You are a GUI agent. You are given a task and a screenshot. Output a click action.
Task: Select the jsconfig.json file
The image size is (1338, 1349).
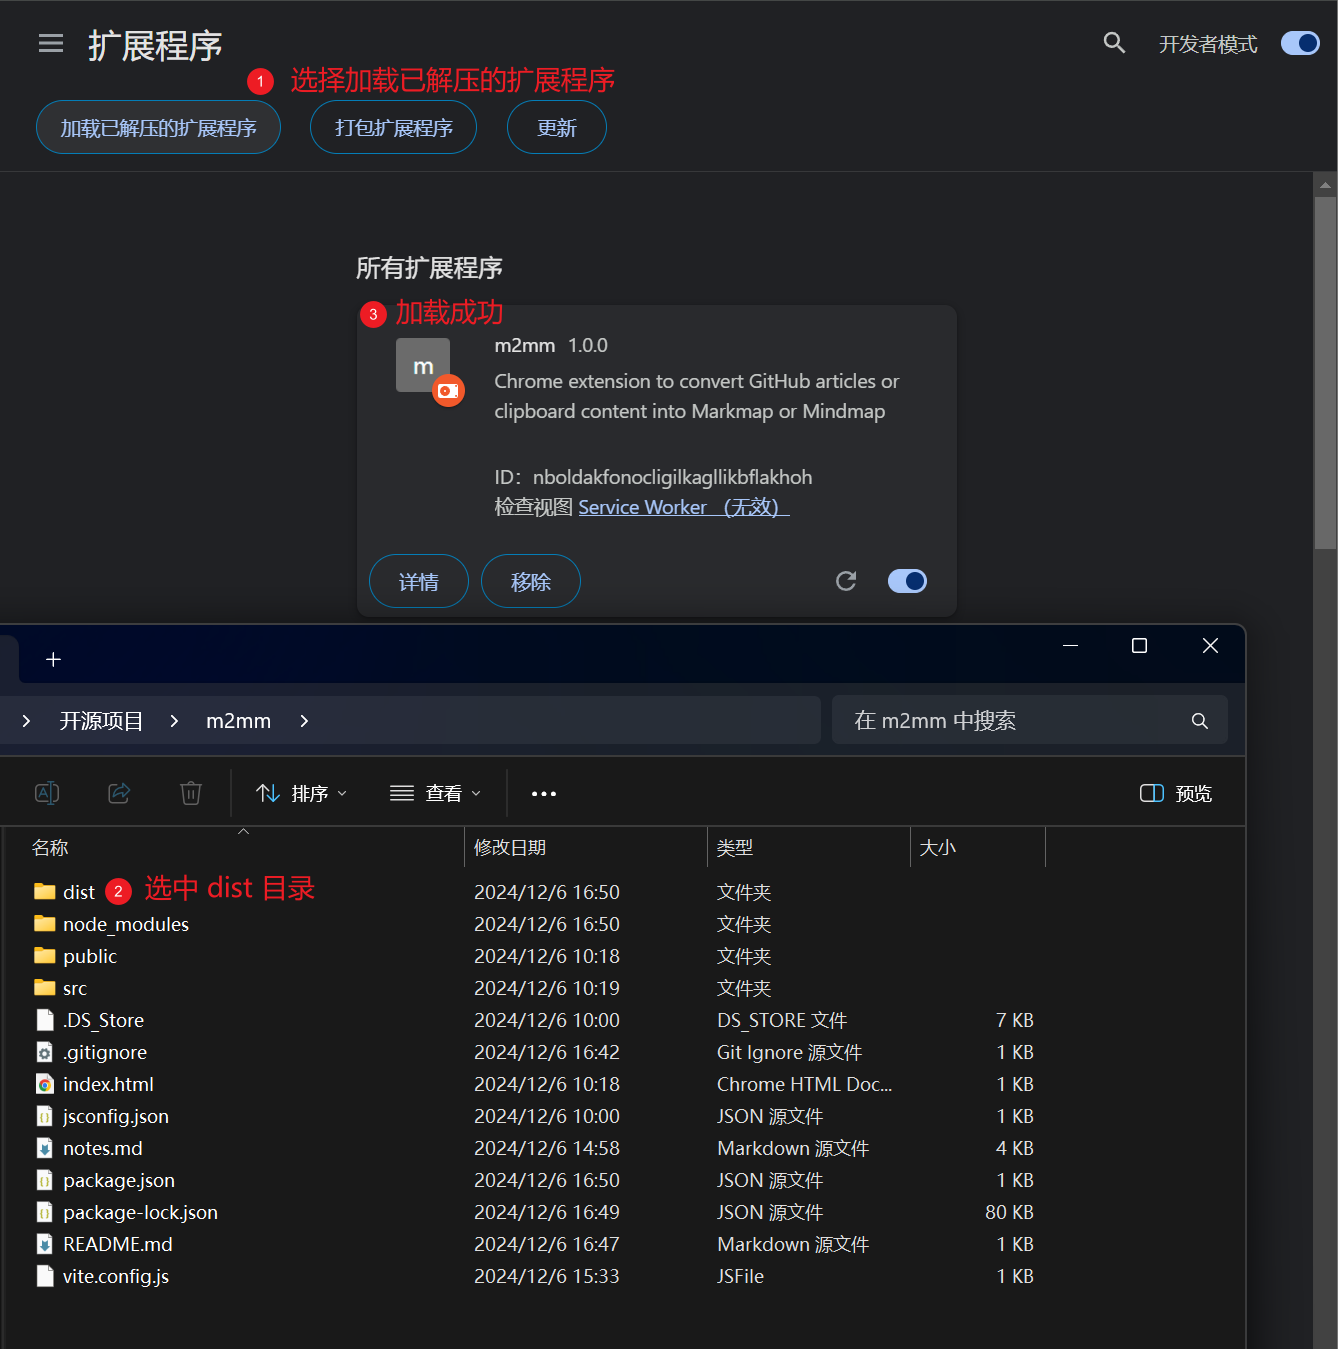[116, 1116]
